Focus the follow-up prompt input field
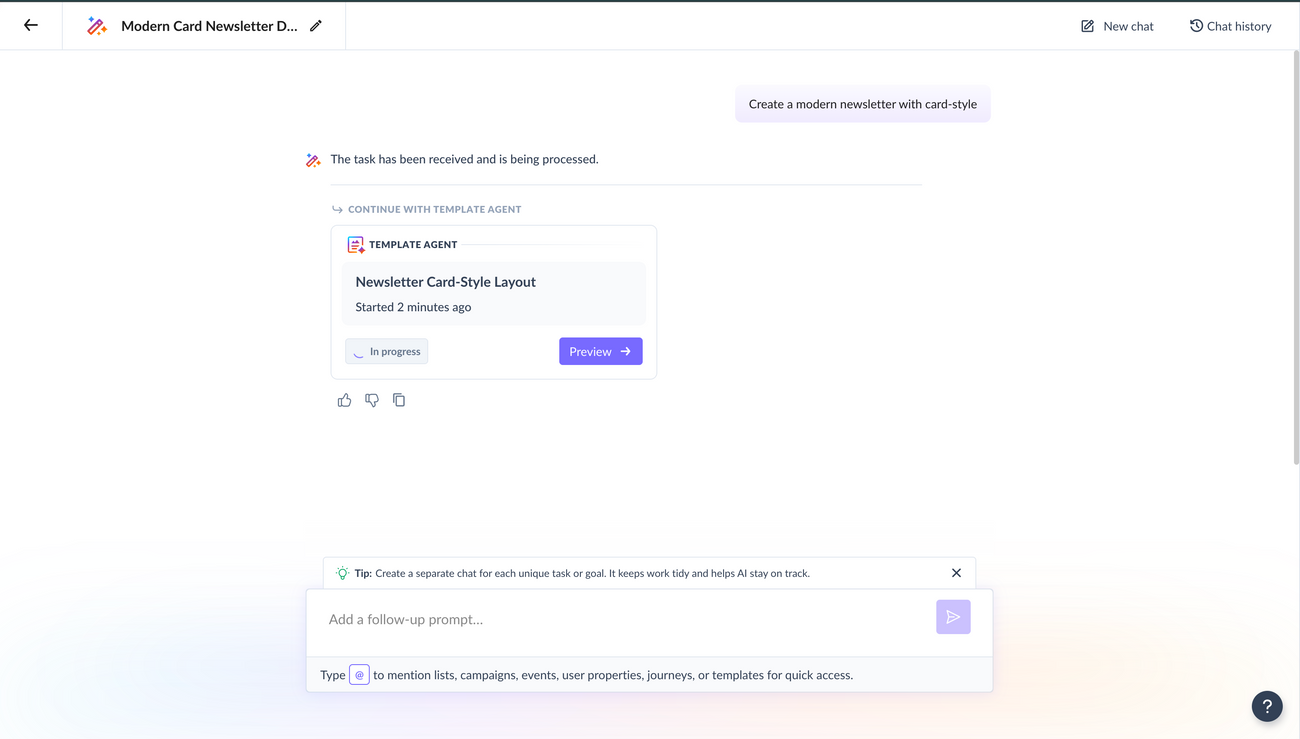The image size is (1300, 739). pyautogui.click(x=620, y=619)
